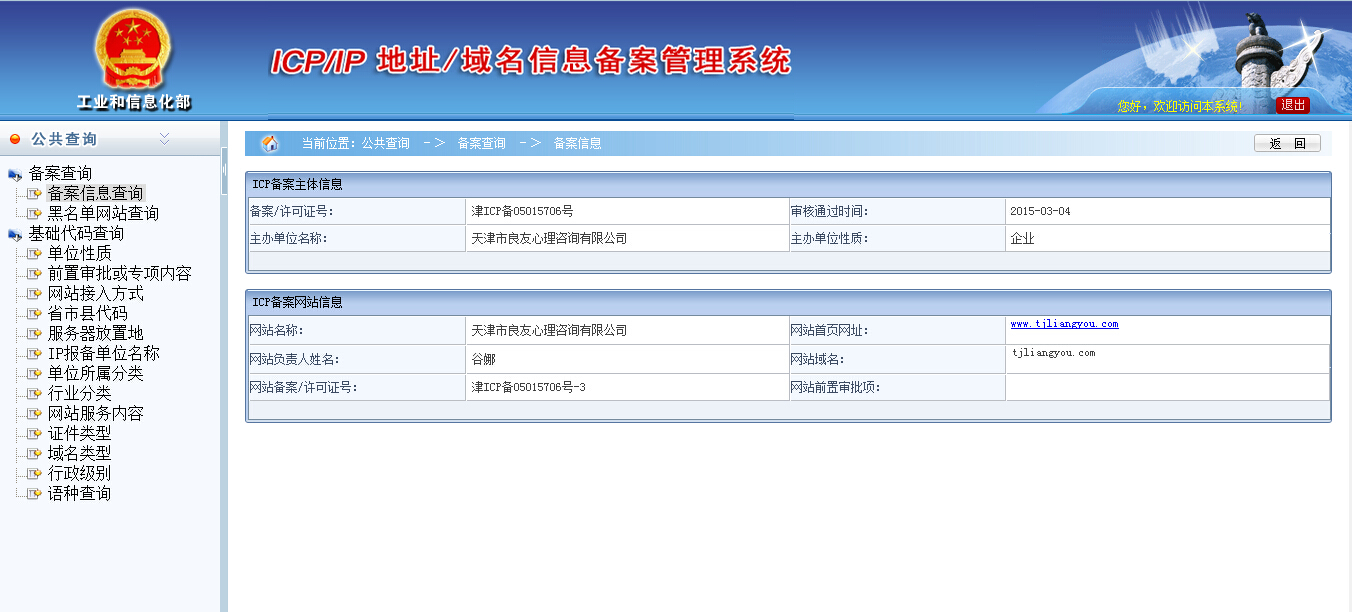Click the icon beside 单位所属分类

[35, 374]
